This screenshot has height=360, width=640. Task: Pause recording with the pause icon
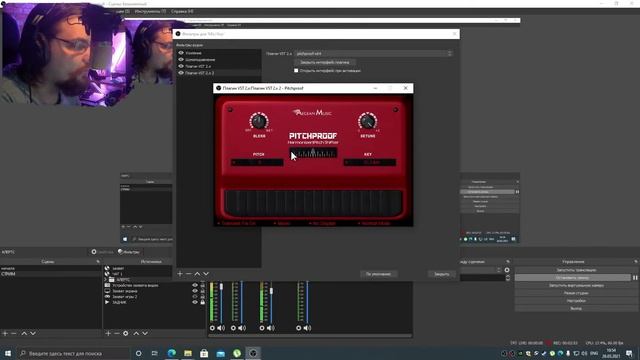coord(635,278)
